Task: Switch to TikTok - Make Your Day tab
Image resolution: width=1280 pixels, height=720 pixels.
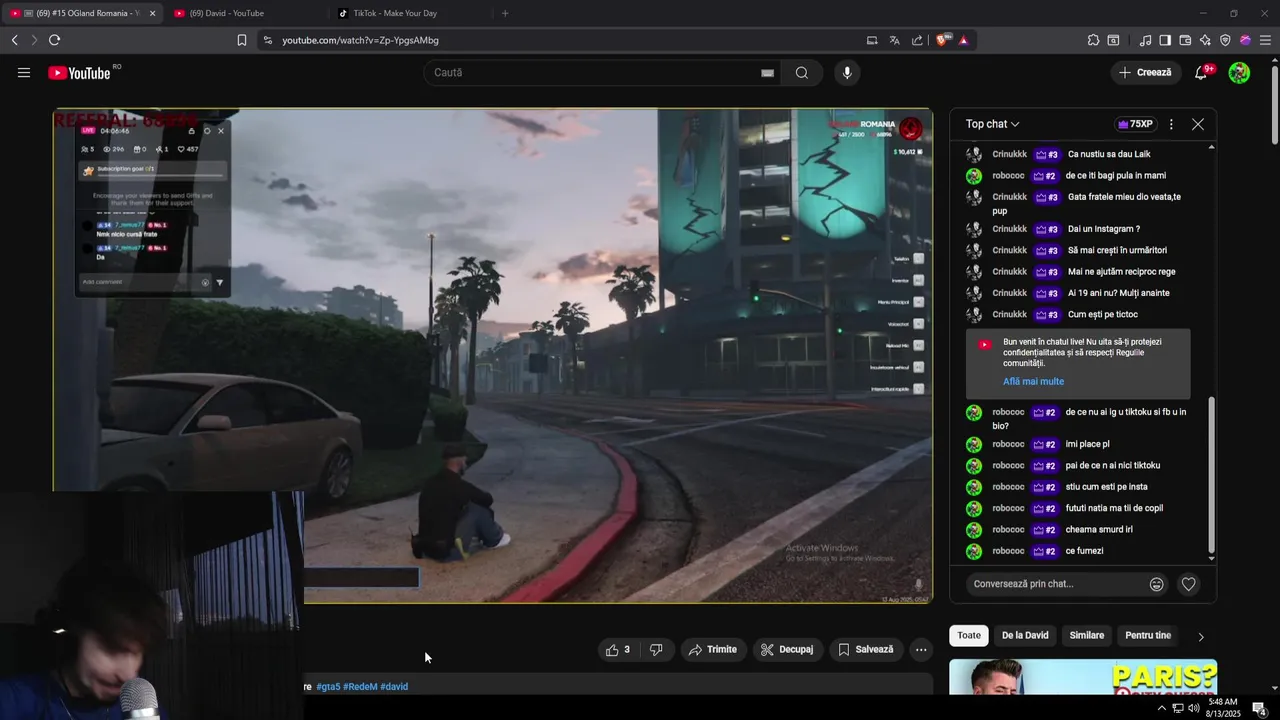Action: pos(408,13)
